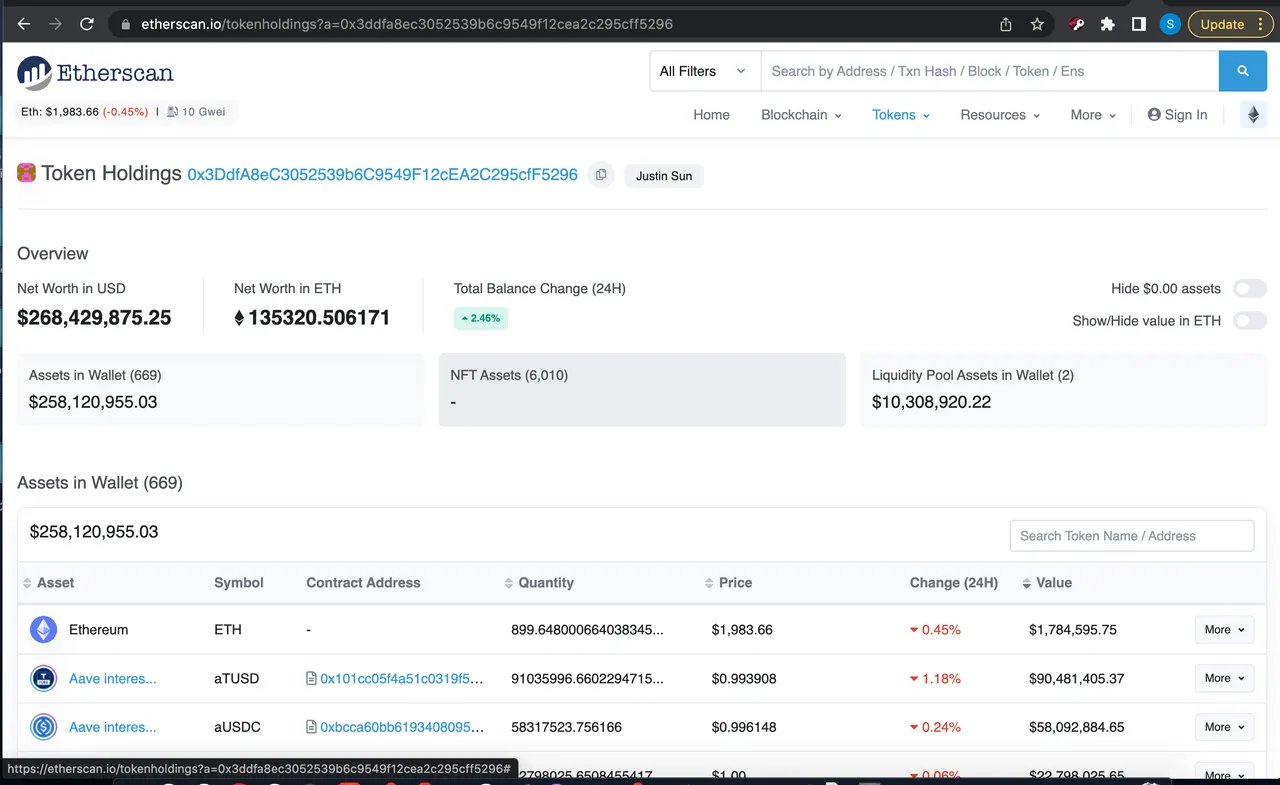Reload the page with the refresh icon
The height and width of the screenshot is (785, 1280).
(87, 24)
